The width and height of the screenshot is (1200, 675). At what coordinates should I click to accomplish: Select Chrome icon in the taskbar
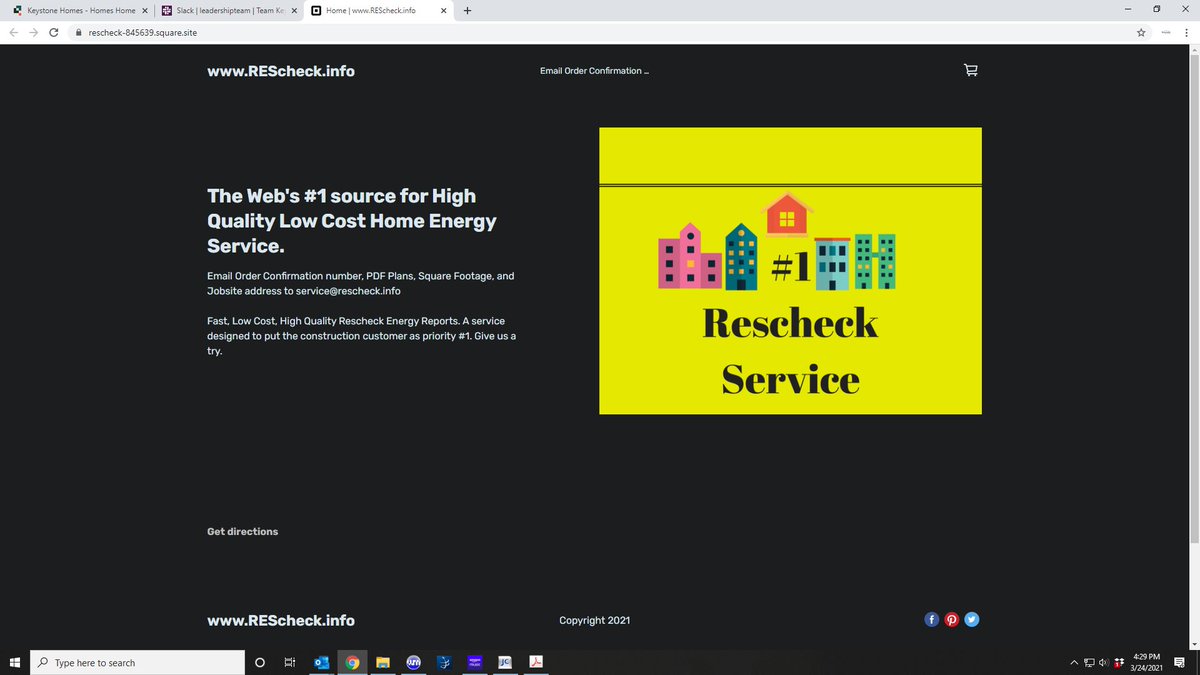point(352,662)
